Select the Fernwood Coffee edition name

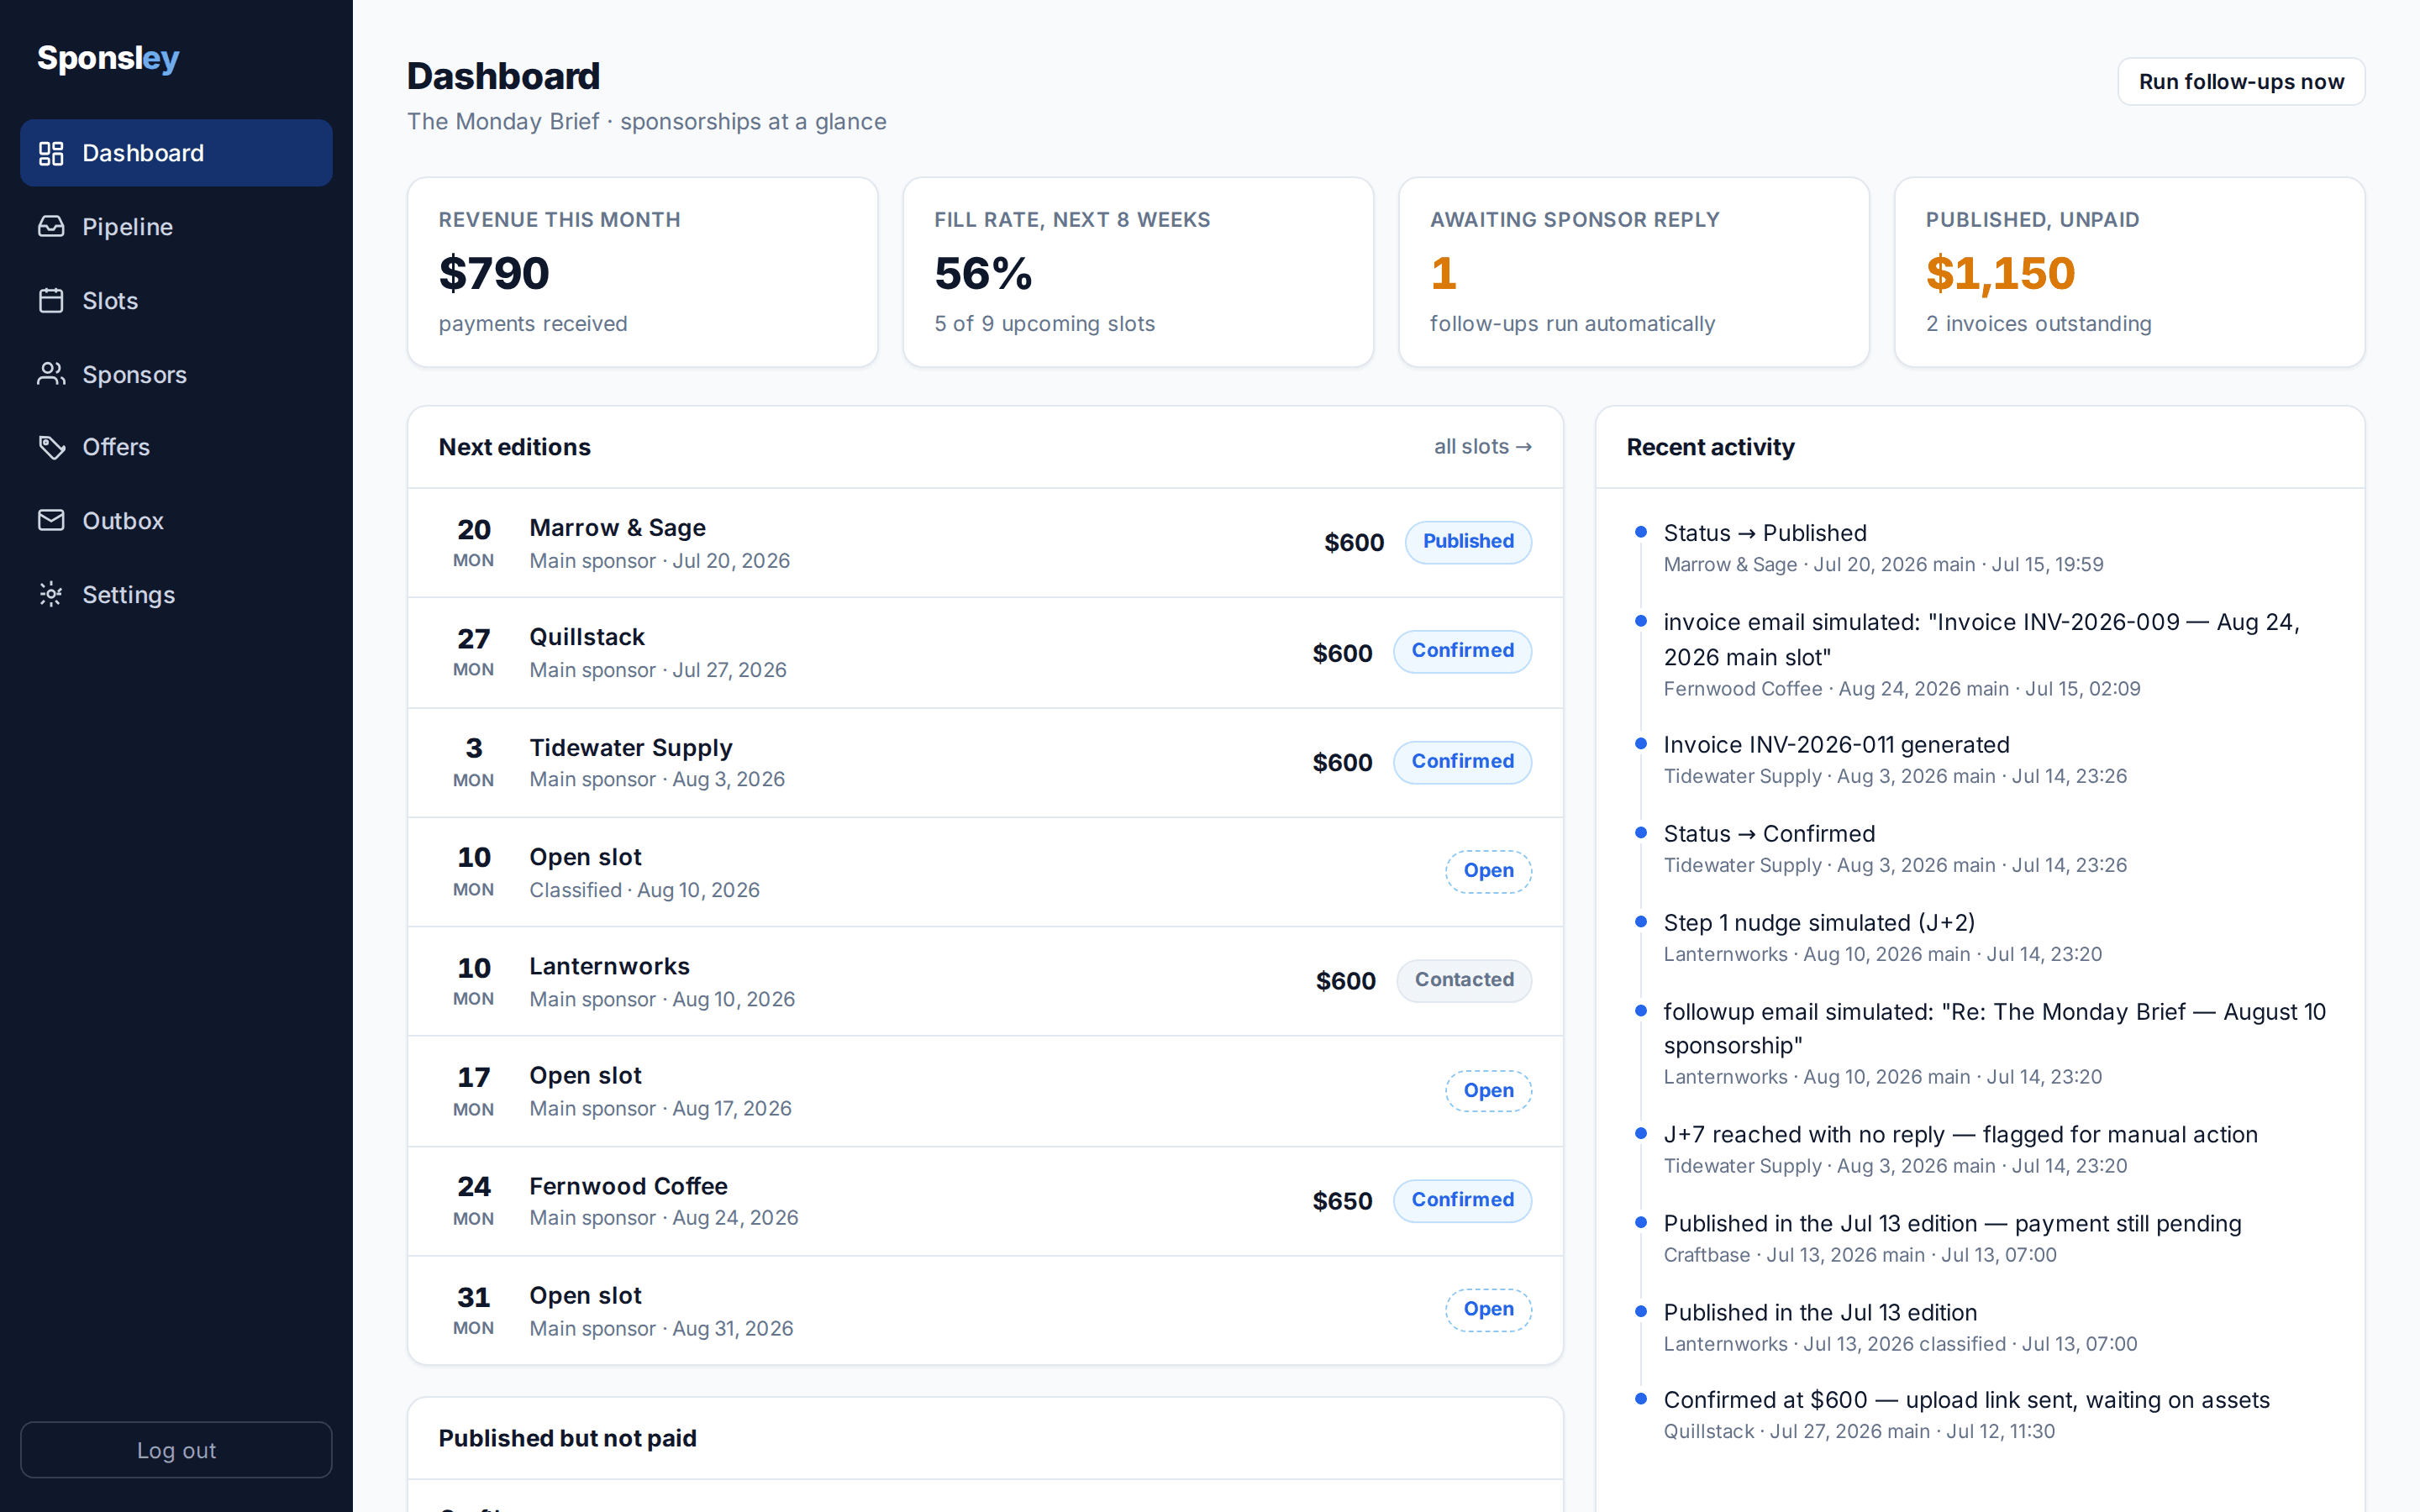(628, 1186)
